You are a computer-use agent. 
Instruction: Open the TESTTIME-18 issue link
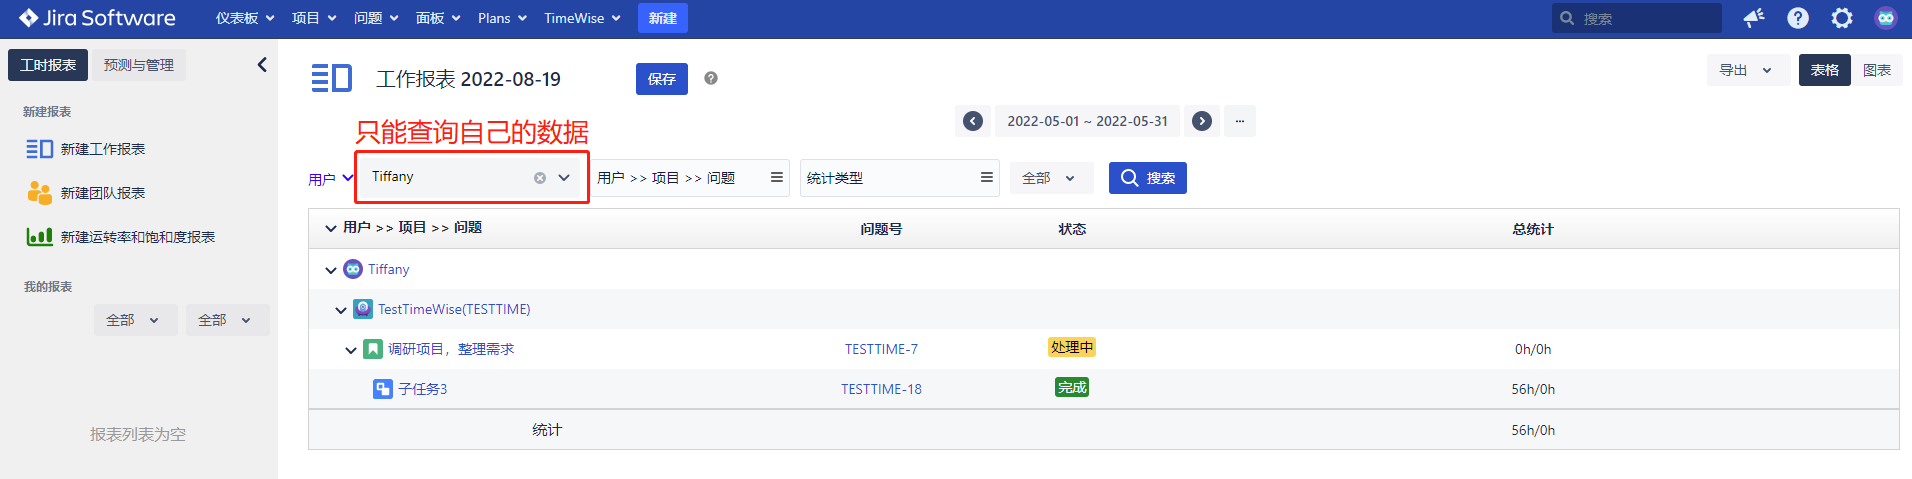881,389
